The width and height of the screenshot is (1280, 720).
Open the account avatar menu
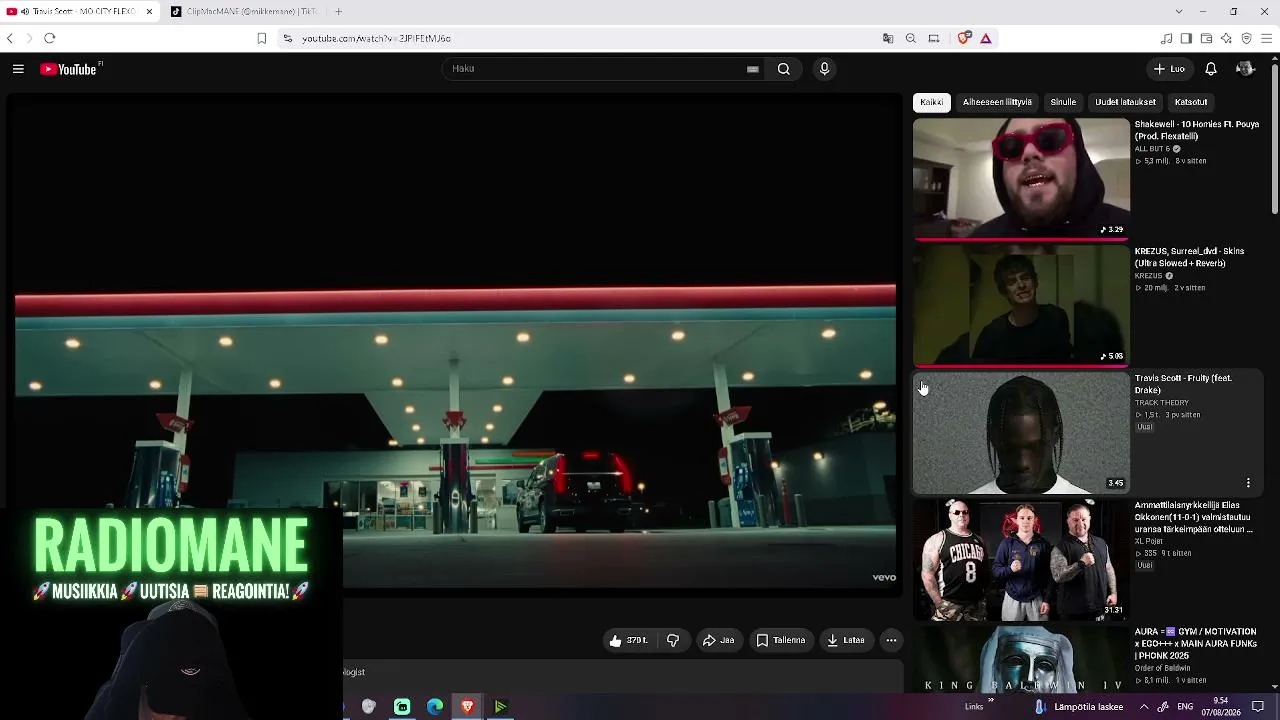[x=1245, y=69]
